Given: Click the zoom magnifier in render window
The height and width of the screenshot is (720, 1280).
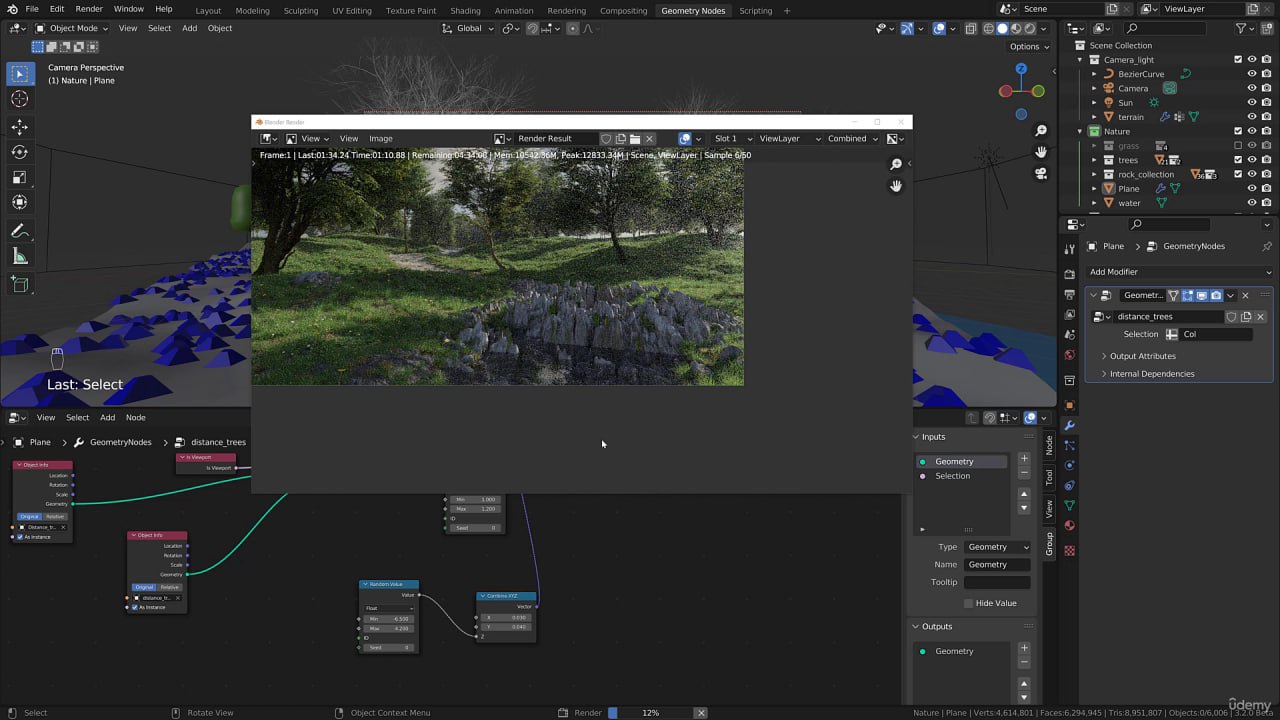Looking at the screenshot, I should [896, 164].
